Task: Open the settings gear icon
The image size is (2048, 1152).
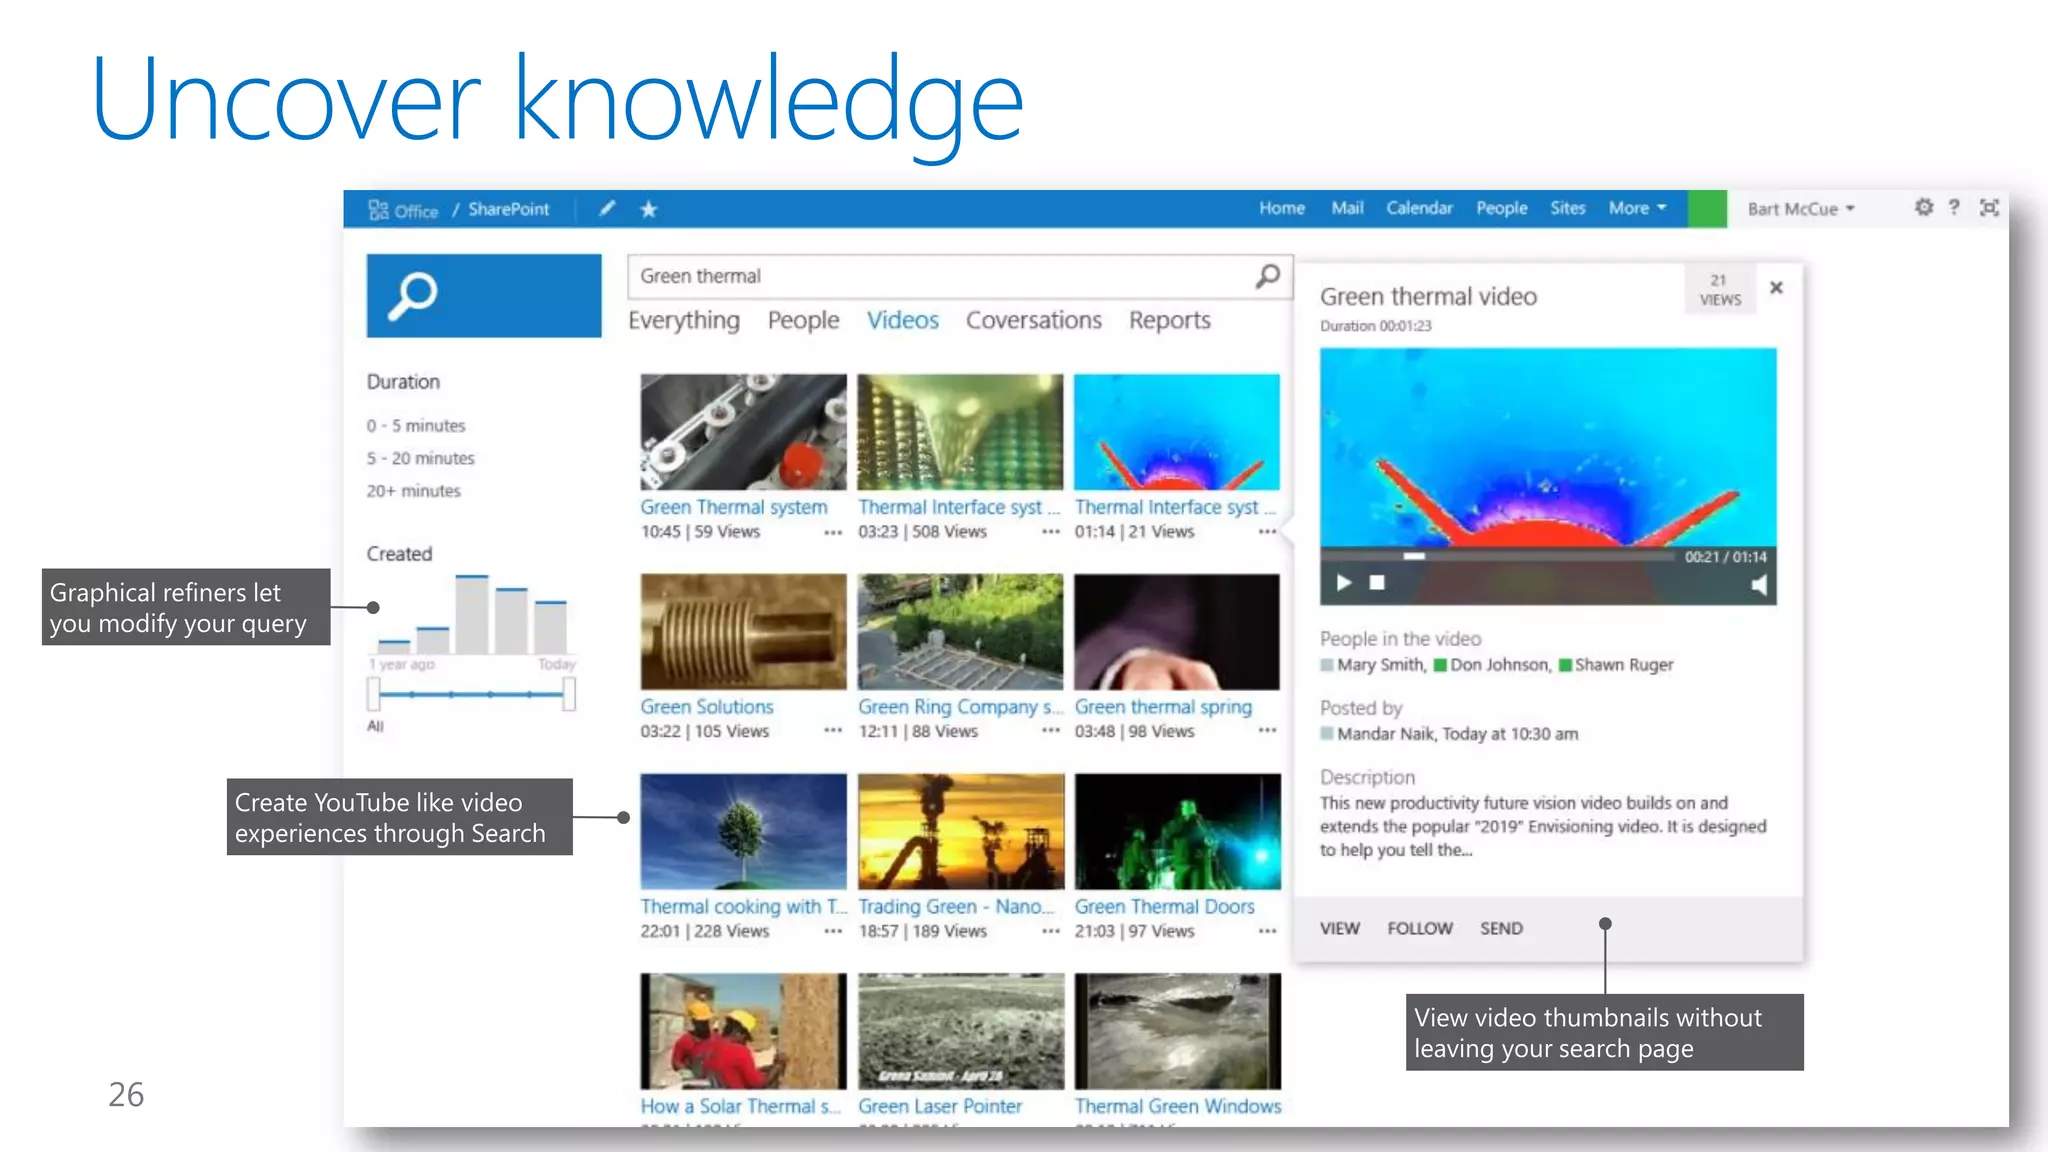Action: click(x=1923, y=208)
